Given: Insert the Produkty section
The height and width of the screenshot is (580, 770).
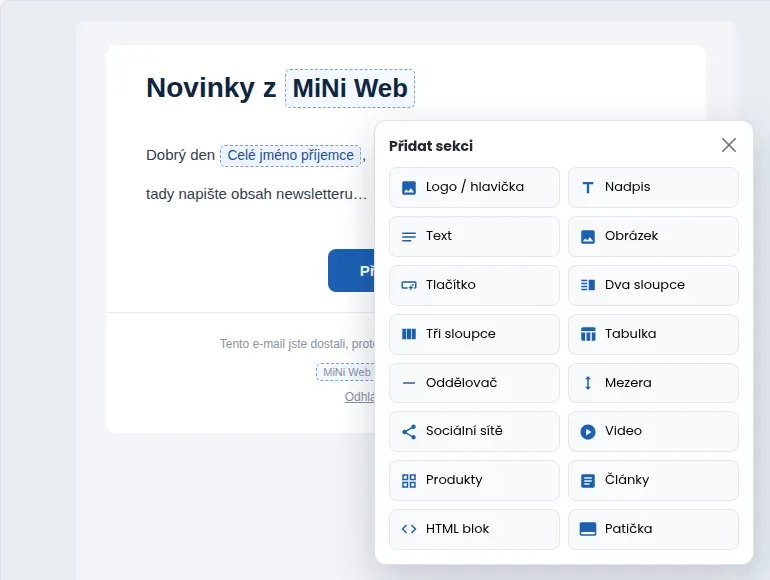Looking at the screenshot, I should click(x=474, y=480).
